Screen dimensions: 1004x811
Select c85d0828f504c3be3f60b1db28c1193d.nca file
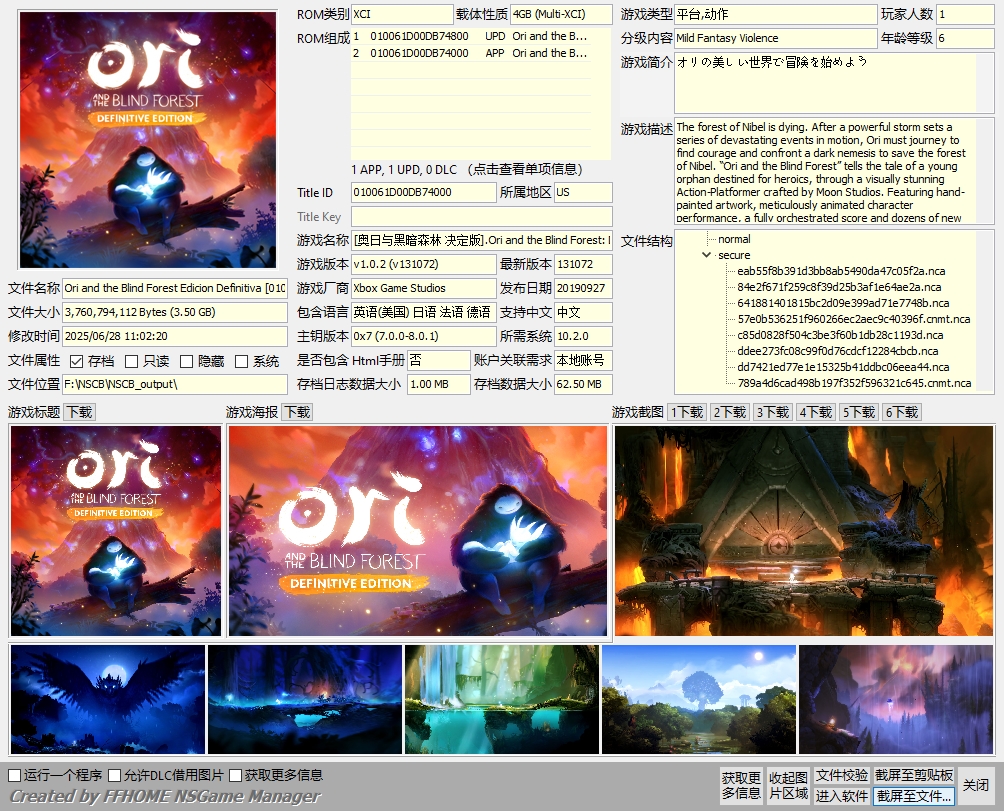point(840,335)
